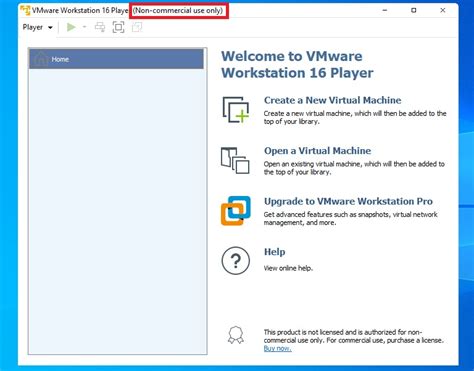Click the Workstation Pro upgrade logo icon
The width and height of the screenshot is (474, 371).
(235, 211)
